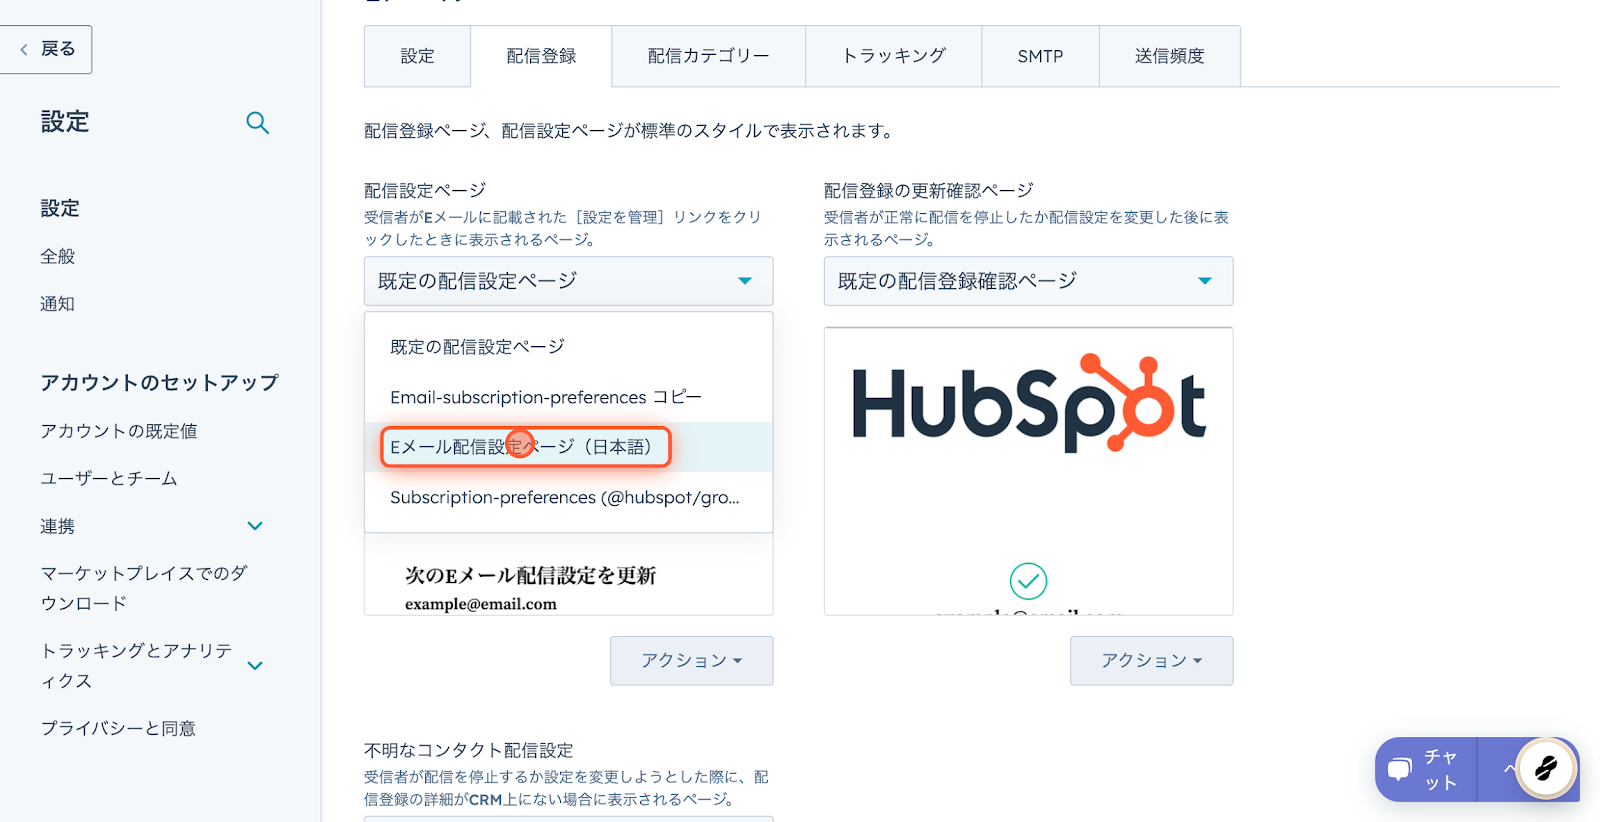
Task: Choose Subscription-preferences (@hubspot/gro... option
Action: (568, 497)
